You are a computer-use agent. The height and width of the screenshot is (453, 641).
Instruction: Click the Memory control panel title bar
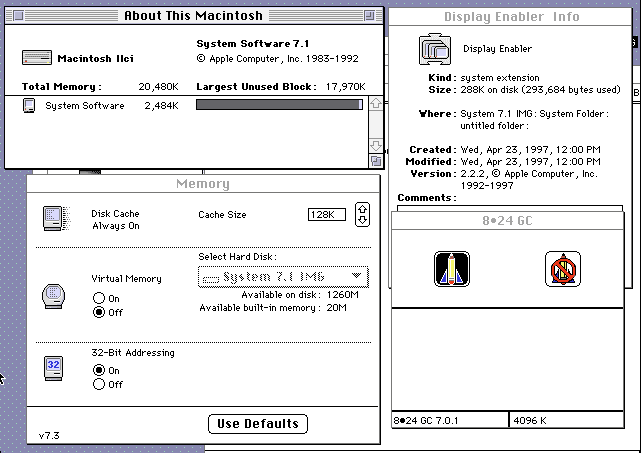[203, 184]
